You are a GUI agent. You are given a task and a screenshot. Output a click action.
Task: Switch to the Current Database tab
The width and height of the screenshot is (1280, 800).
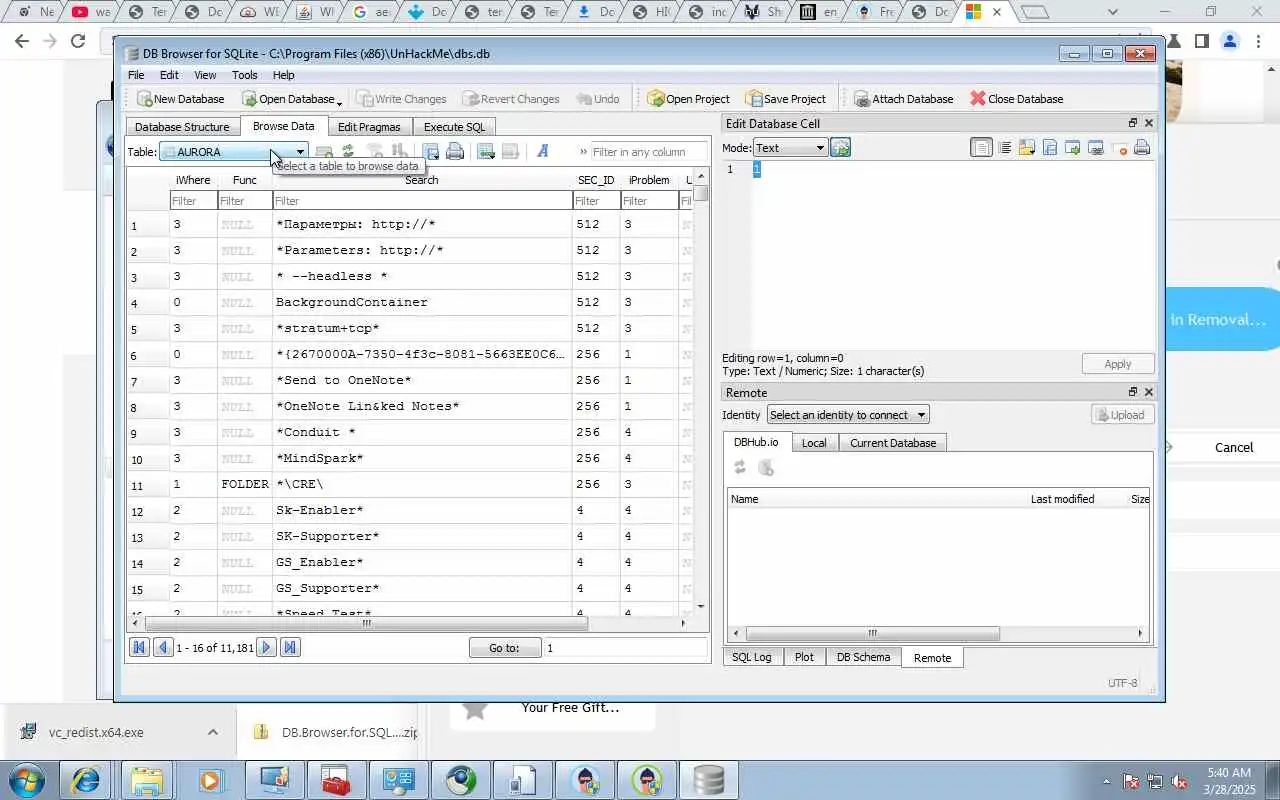point(893,443)
